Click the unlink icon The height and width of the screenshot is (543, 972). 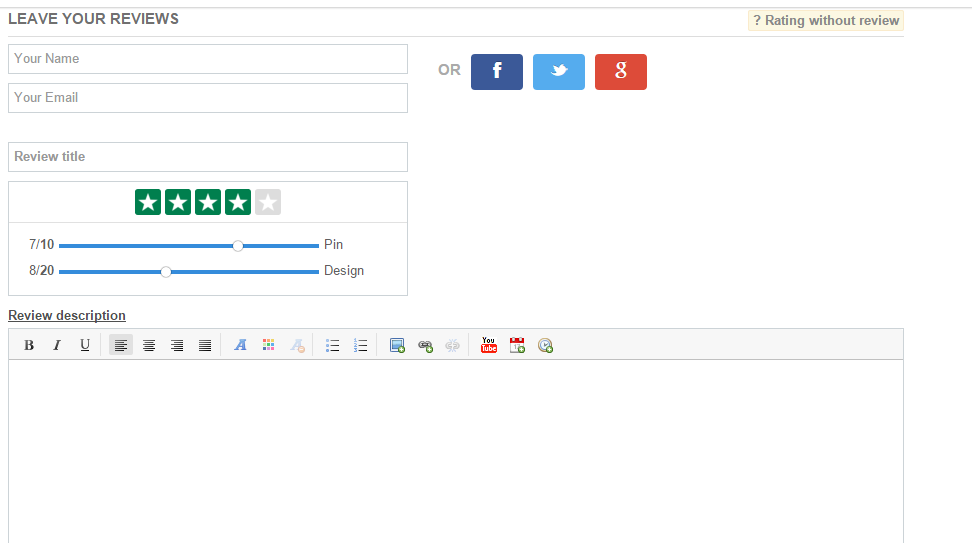click(453, 345)
